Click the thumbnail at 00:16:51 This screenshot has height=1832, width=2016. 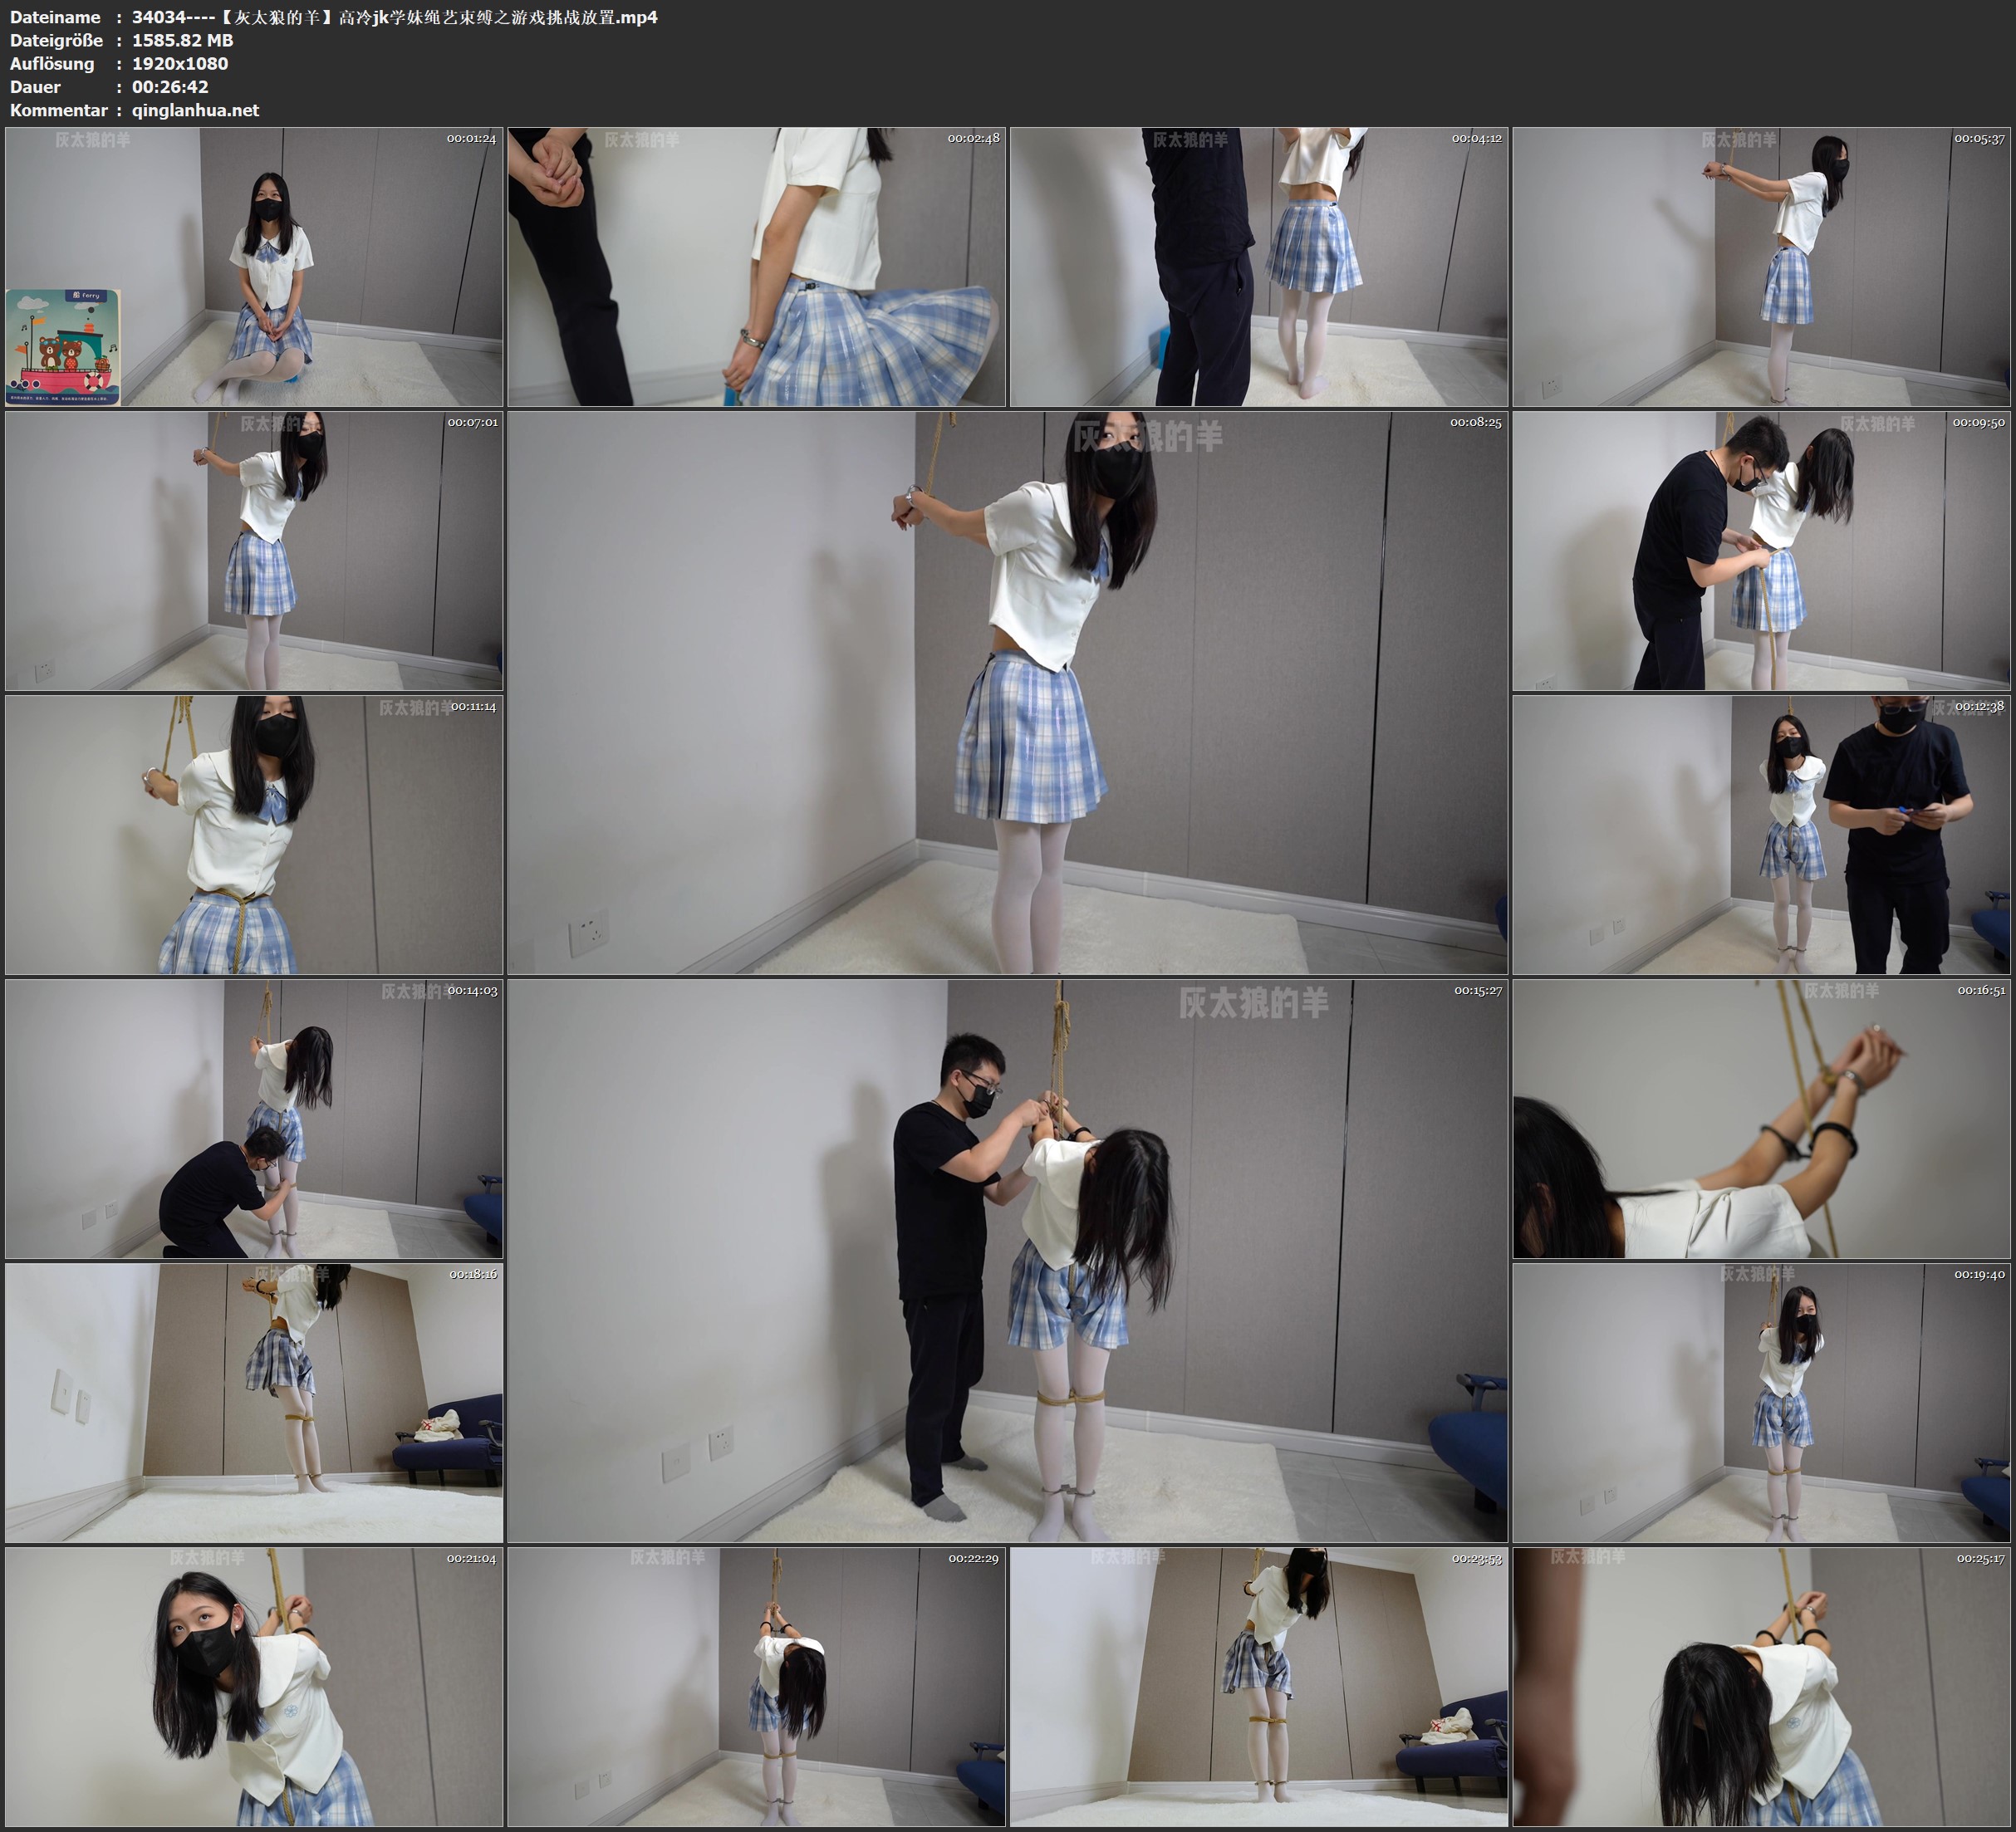coord(1760,1119)
